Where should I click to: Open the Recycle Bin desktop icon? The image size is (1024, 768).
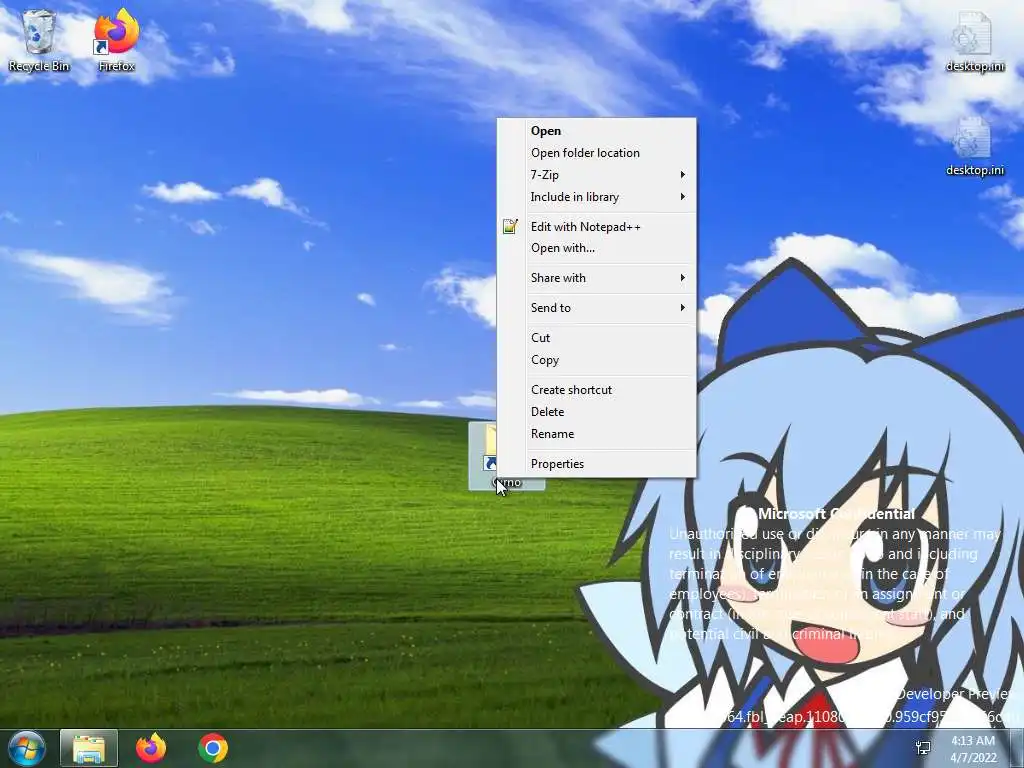[x=39, y=40]
